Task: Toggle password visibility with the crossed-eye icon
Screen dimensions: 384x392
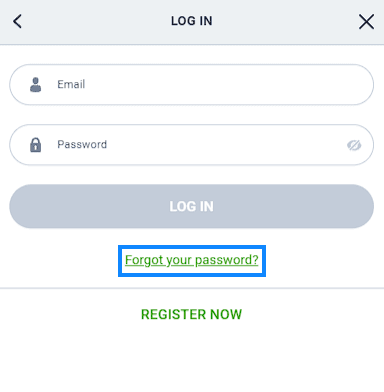Action: 354,145
